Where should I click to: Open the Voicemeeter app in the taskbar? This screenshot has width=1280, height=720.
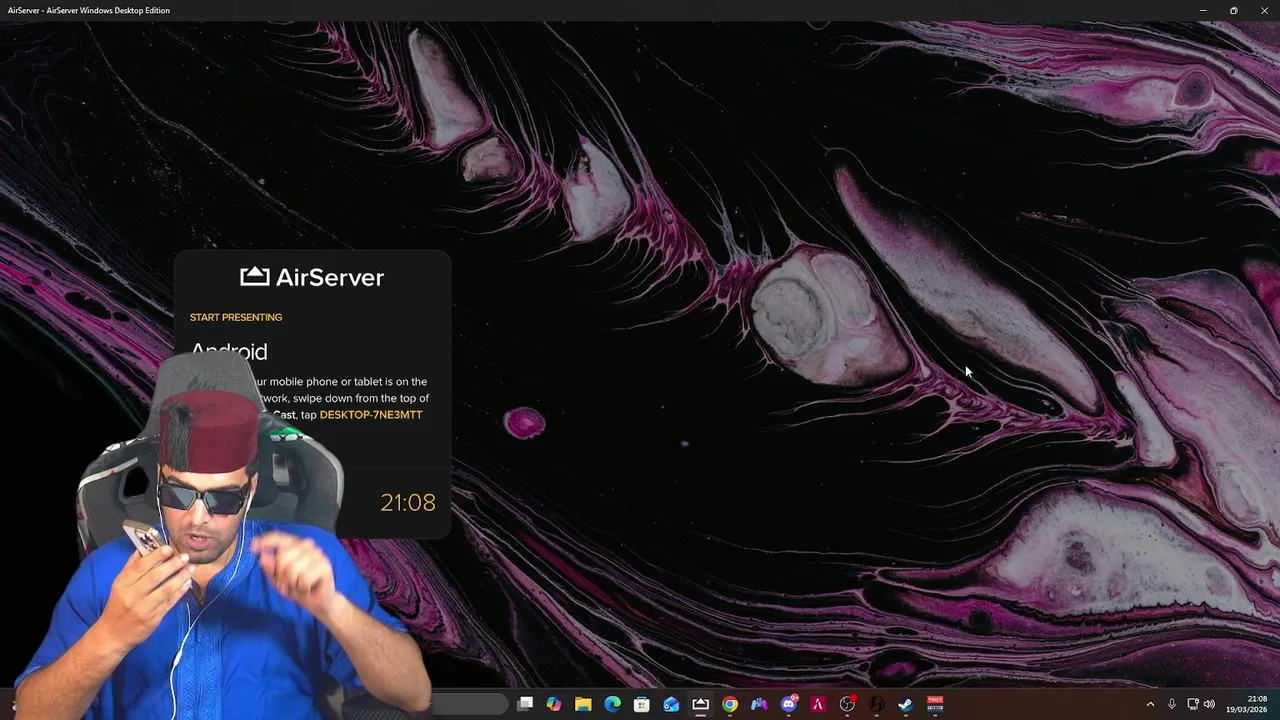coord(935,704)
